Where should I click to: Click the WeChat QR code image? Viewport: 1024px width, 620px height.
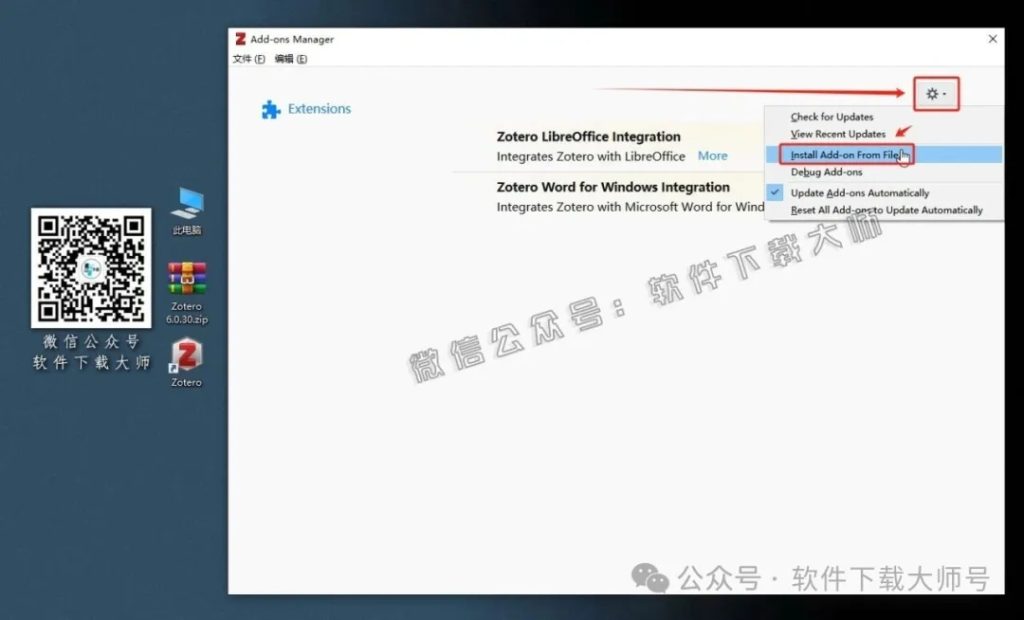click(x=90, y=271)
